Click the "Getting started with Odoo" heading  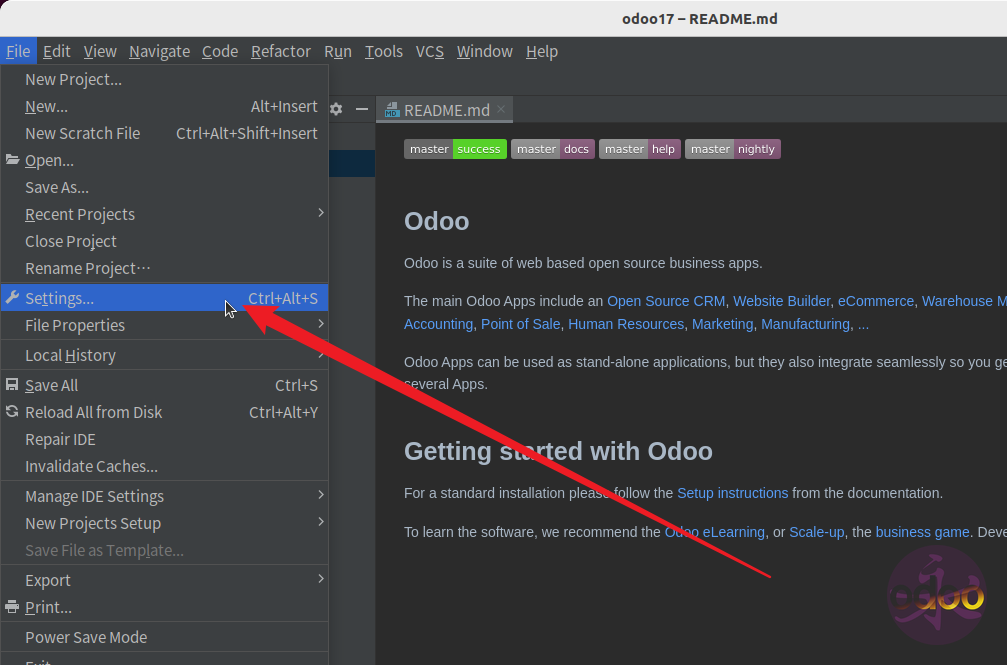[x=558, y=451]
